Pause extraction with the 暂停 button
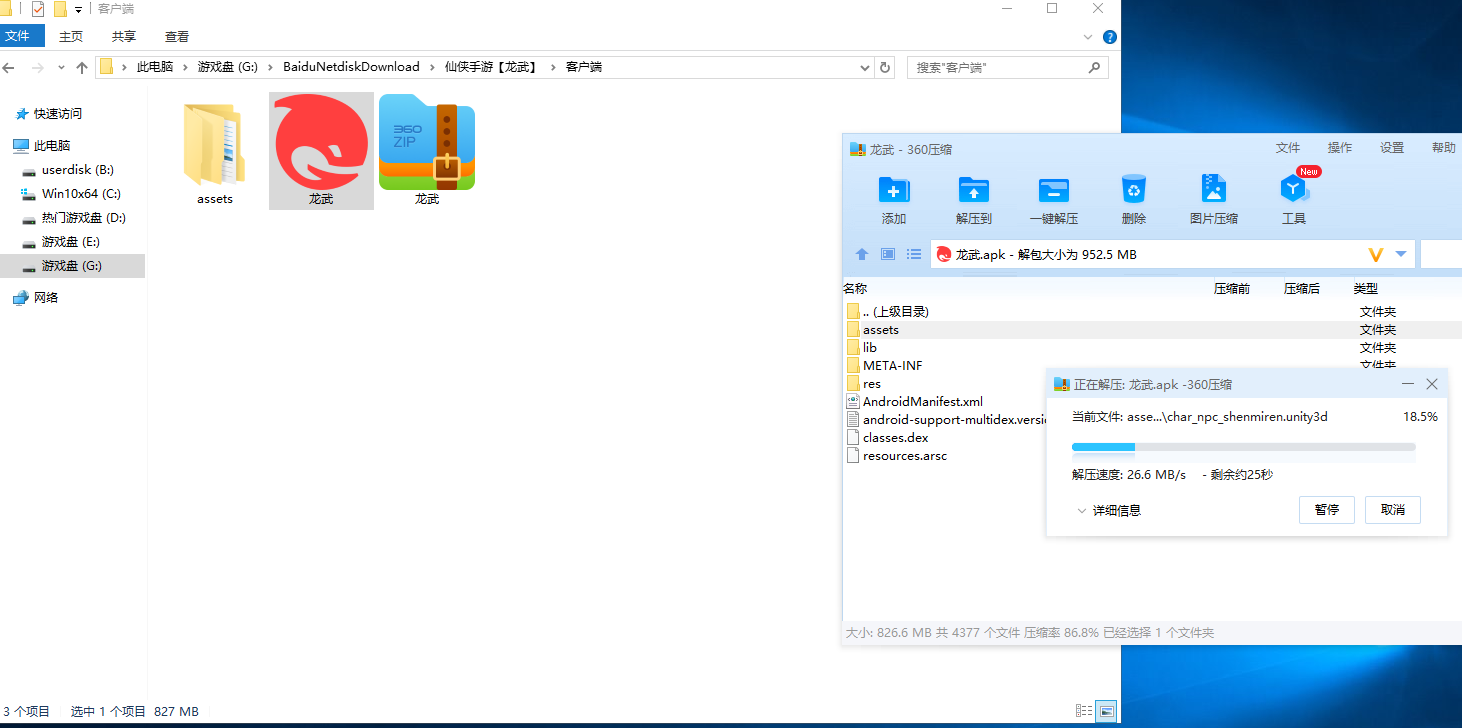 click(x=1326, y=510)
